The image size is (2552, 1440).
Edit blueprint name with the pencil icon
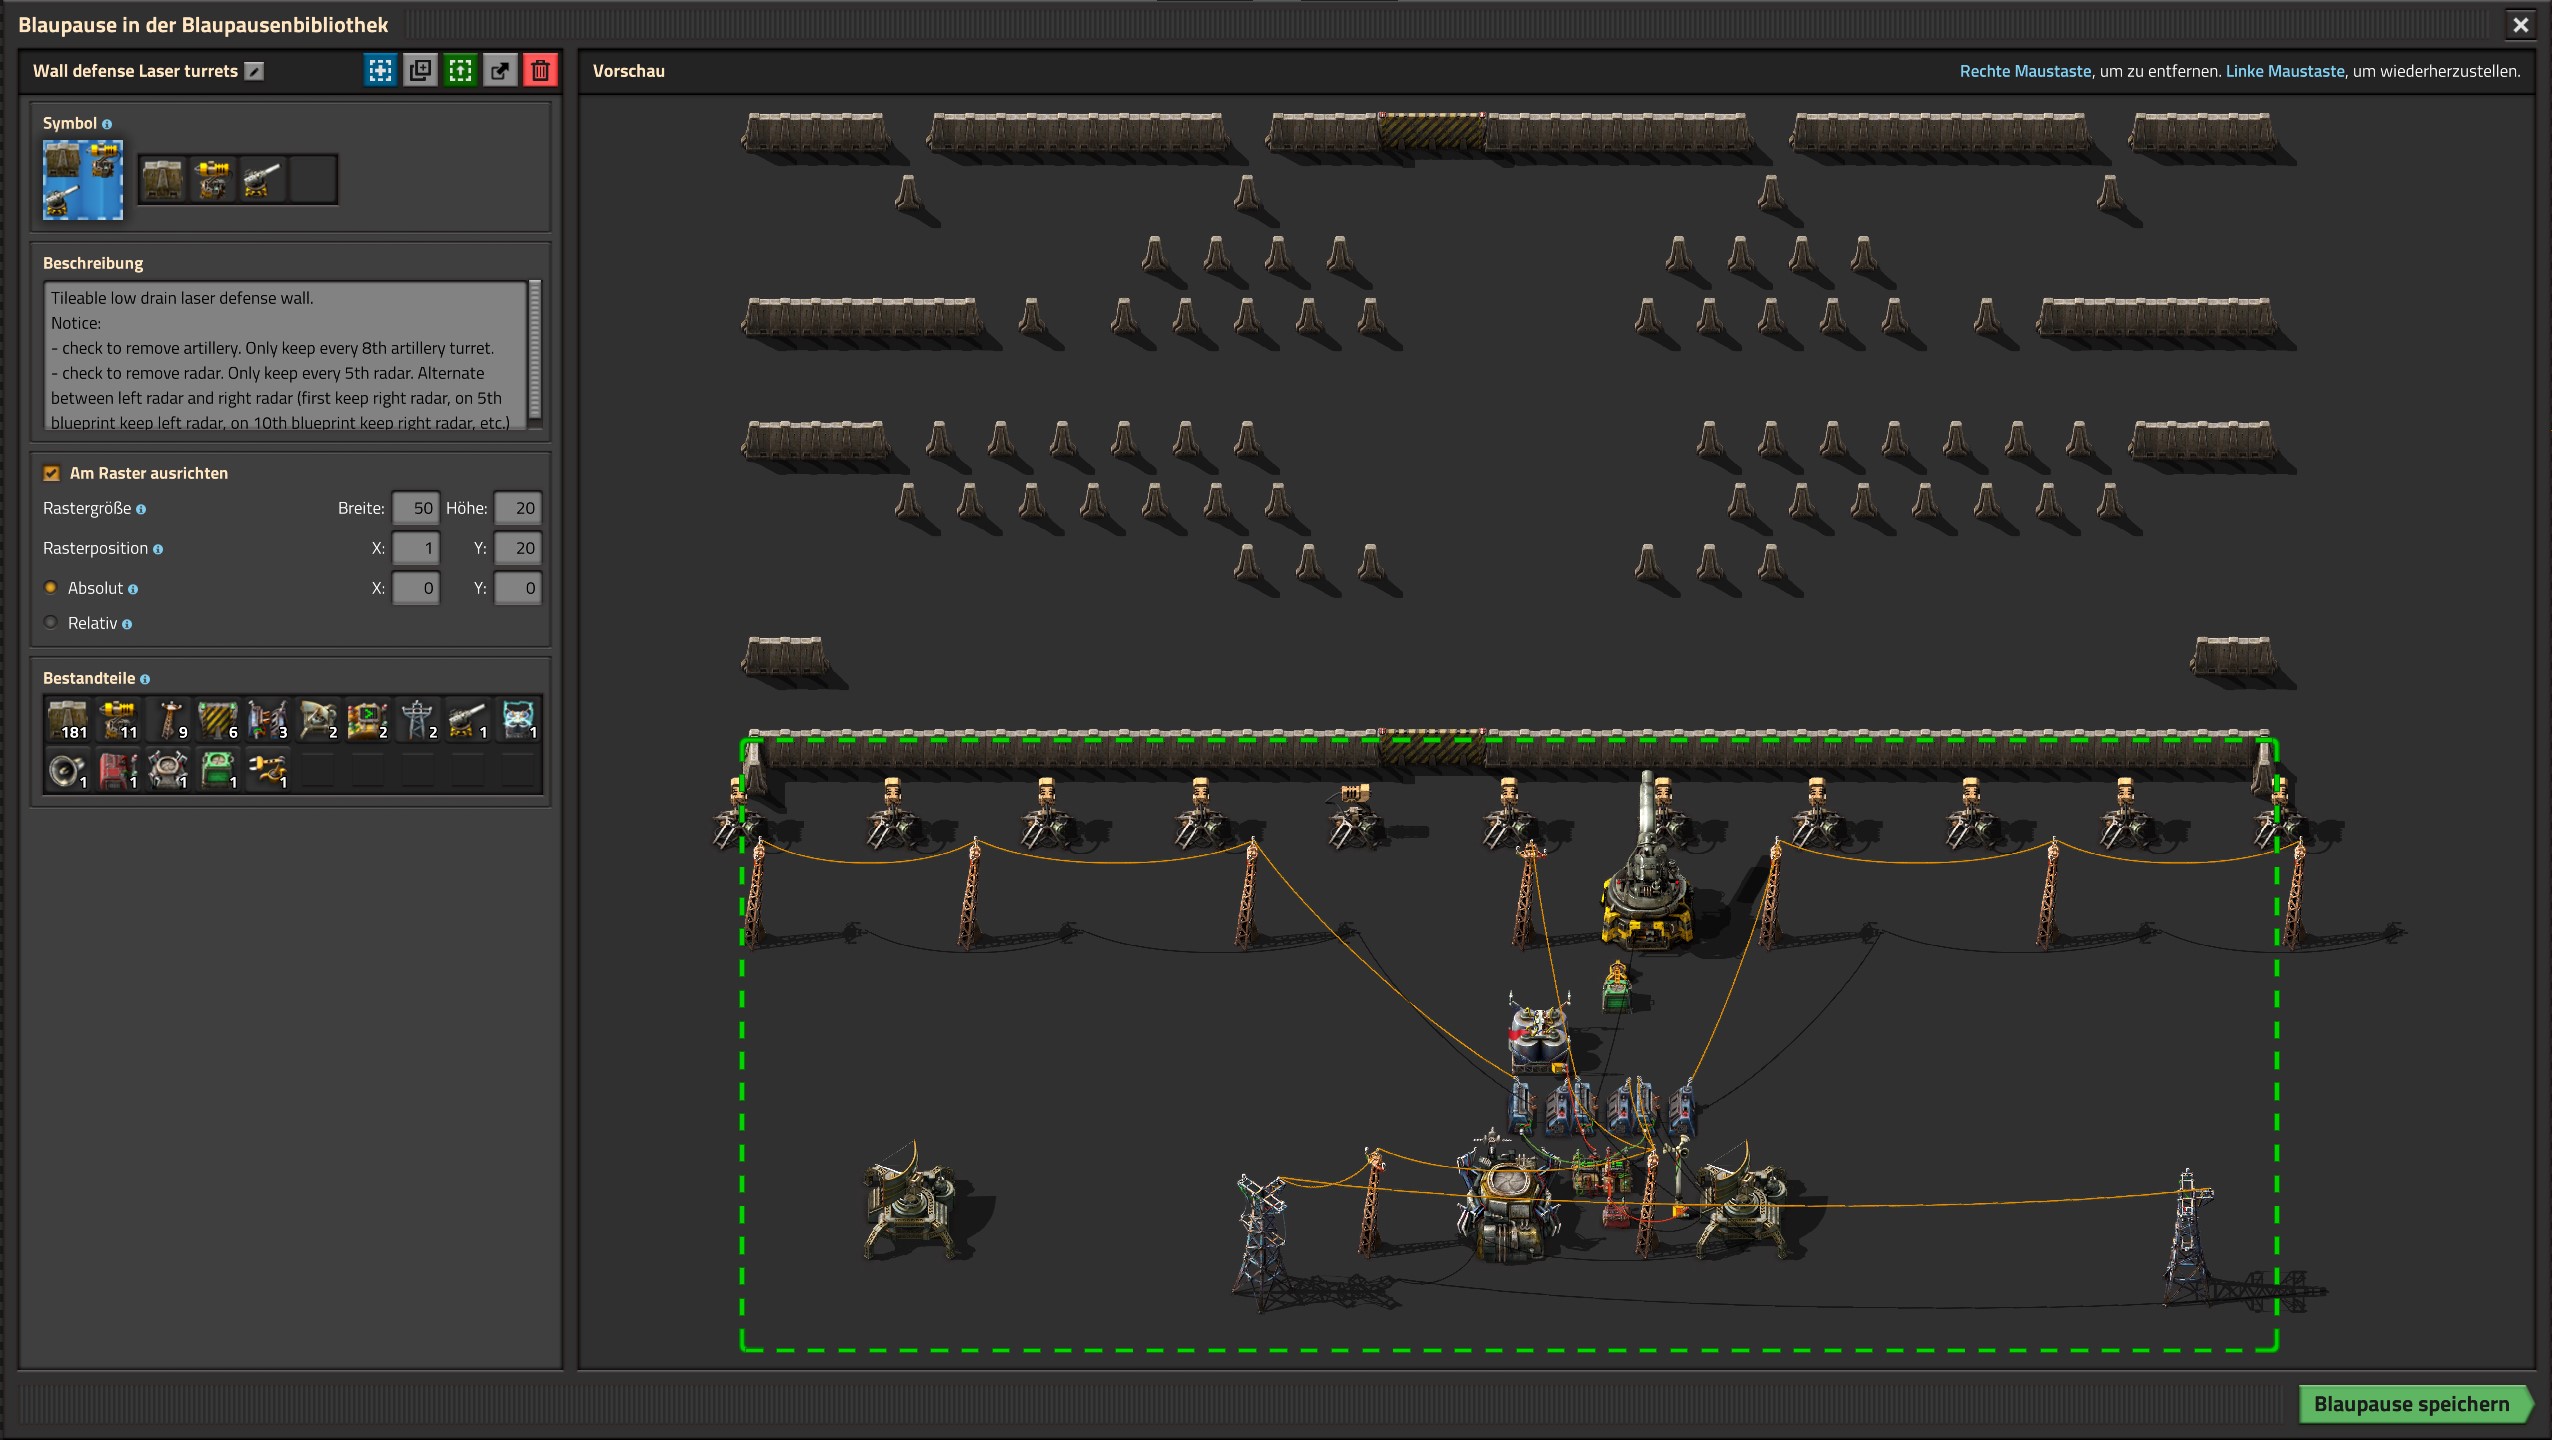click(x=255, y=71)
